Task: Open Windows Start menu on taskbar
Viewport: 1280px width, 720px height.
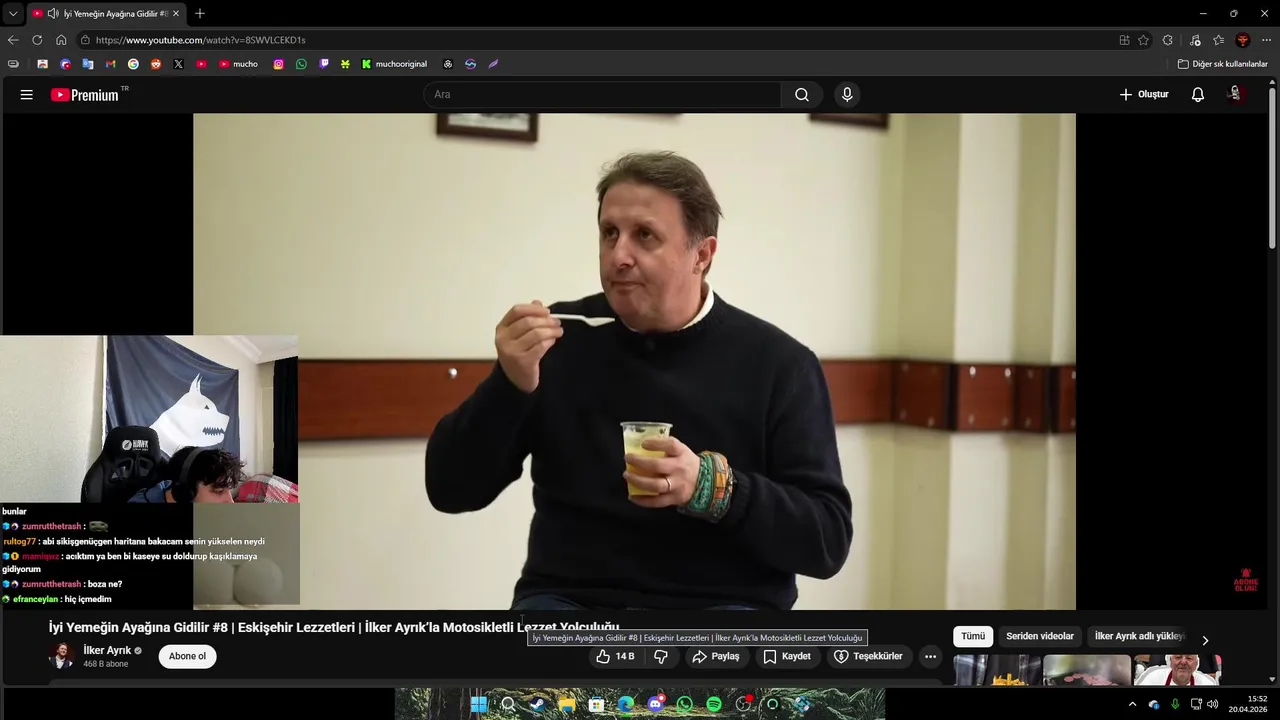Action: pyautogui.click(x=479, y=704)
